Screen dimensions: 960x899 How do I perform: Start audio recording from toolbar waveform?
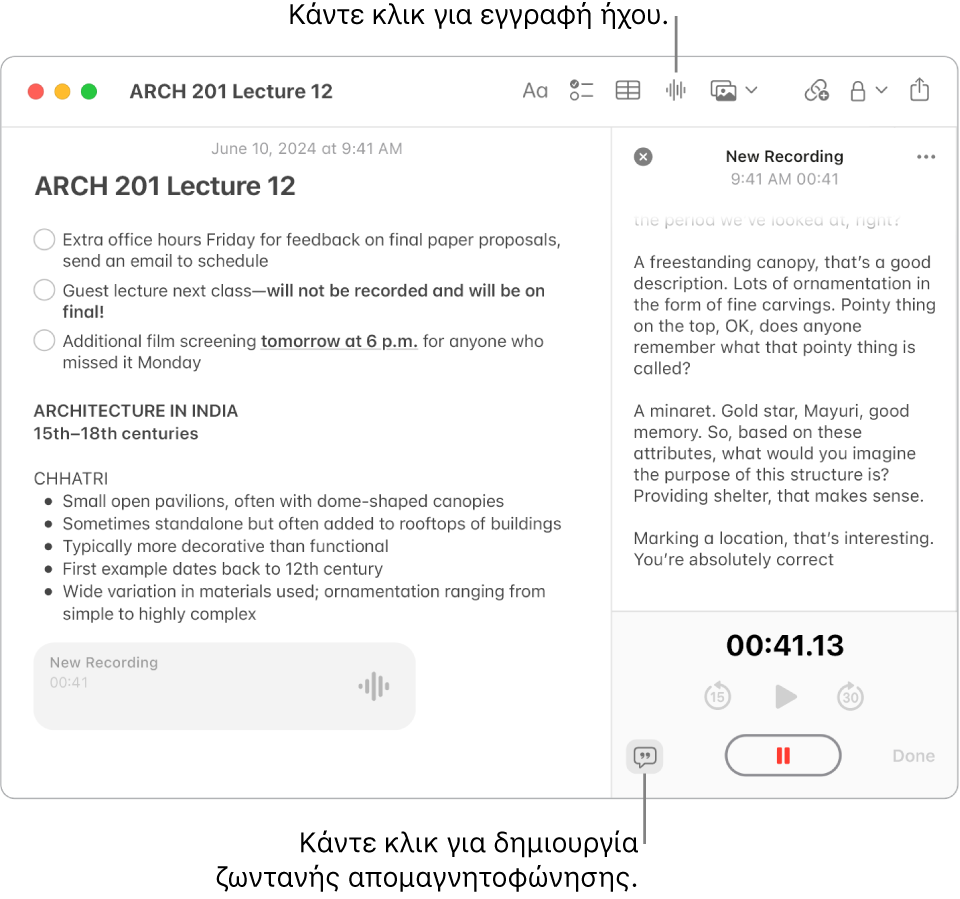click(x=676, y=91)
